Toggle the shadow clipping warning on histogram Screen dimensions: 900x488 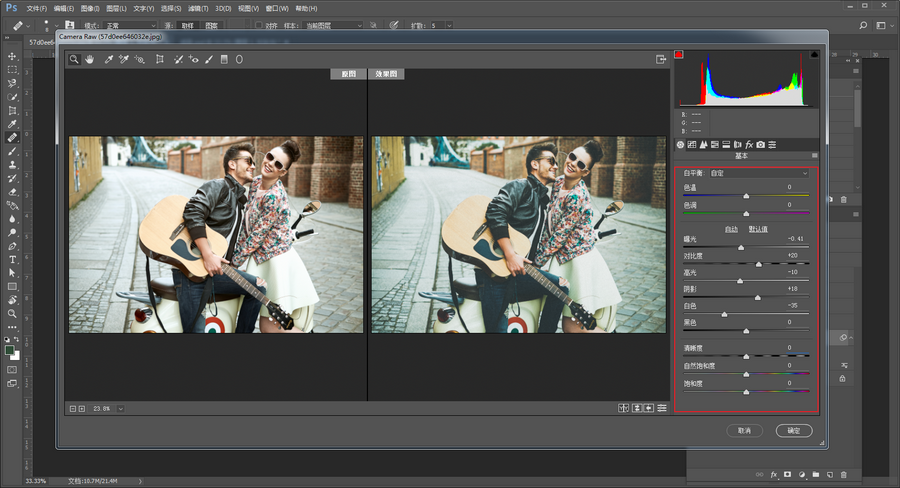tap(679, 54)
